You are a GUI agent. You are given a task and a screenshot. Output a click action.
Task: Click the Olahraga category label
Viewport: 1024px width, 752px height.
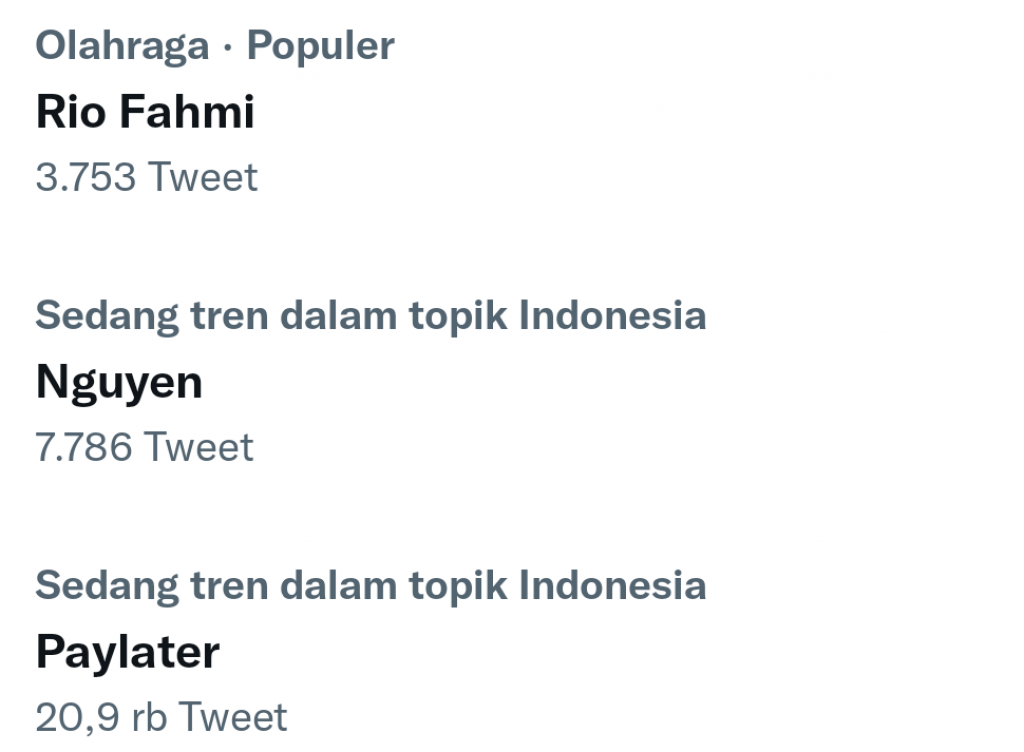(122, 46)
